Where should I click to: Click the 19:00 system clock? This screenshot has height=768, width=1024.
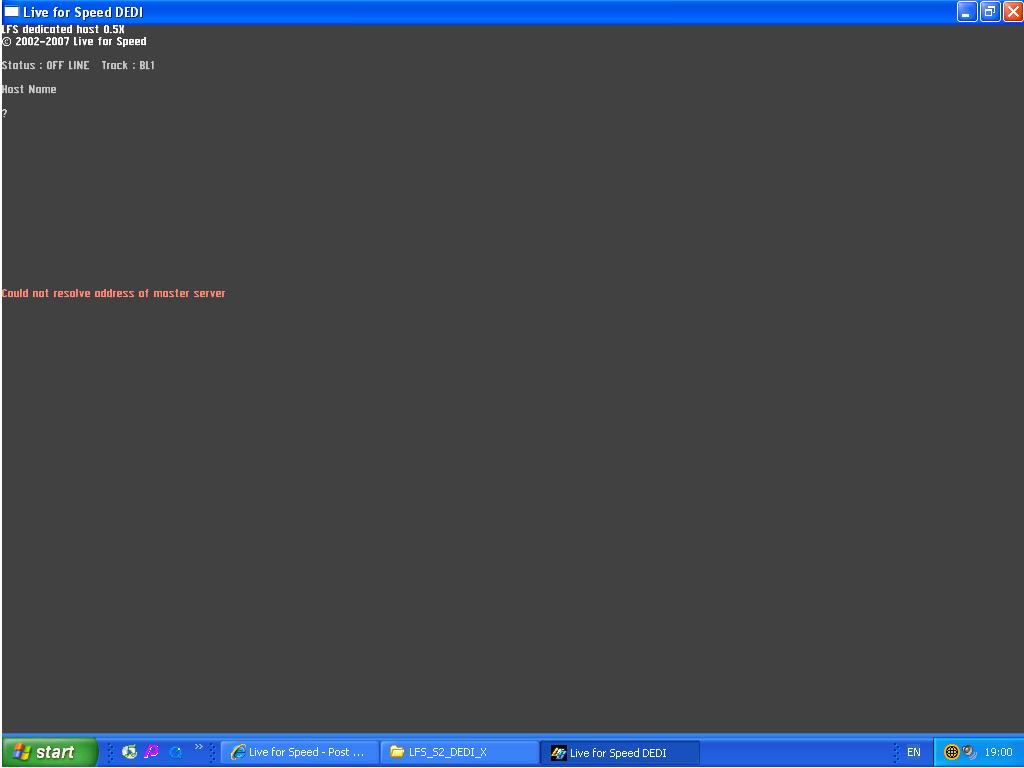tap(999, 752)
